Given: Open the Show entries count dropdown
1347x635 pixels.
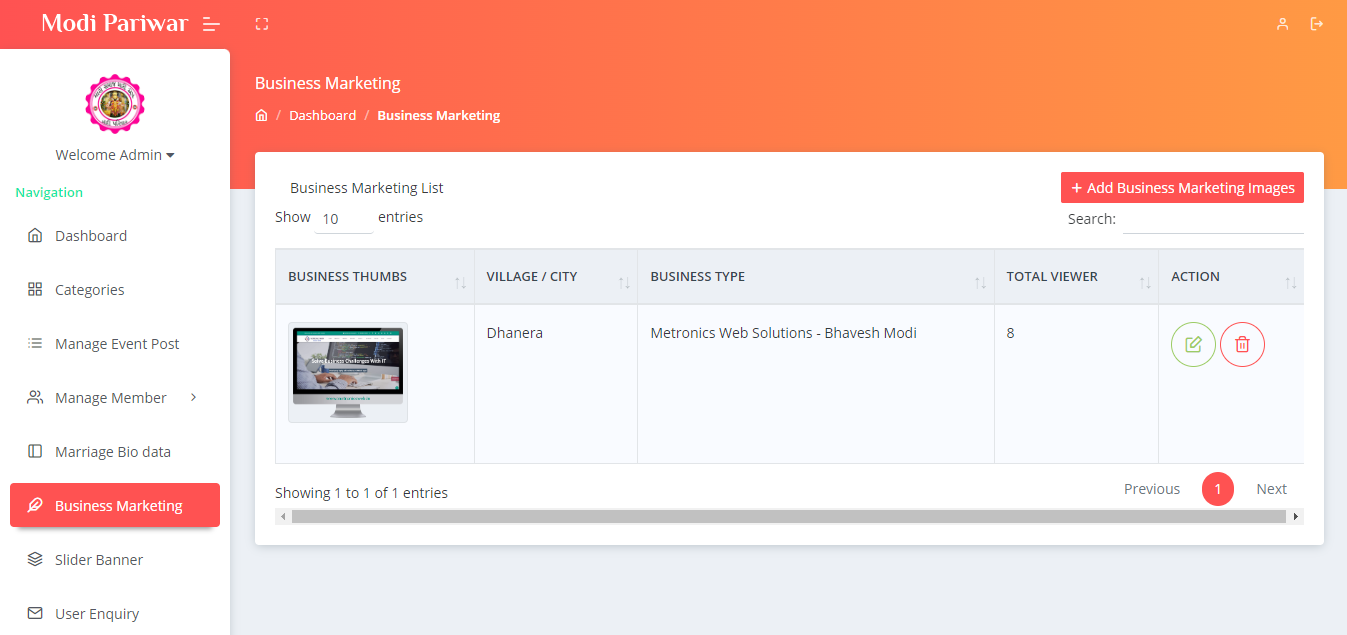Looking at the screenshot, I should [343, 219].
